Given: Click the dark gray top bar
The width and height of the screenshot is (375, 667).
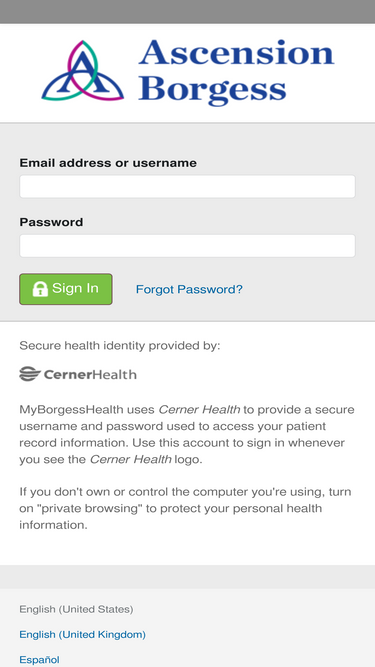Looking at the screenshot, I should (x=188, y=11).
